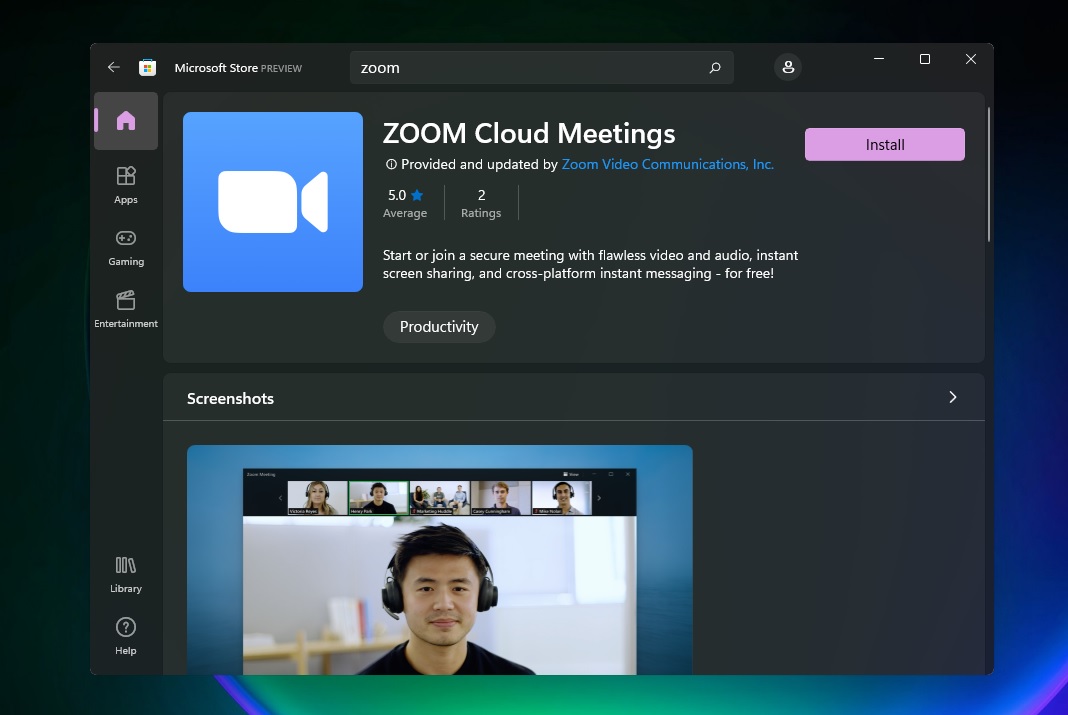
Task: Expand Screenshots with the chevron arrow
Action: (953, 397)
